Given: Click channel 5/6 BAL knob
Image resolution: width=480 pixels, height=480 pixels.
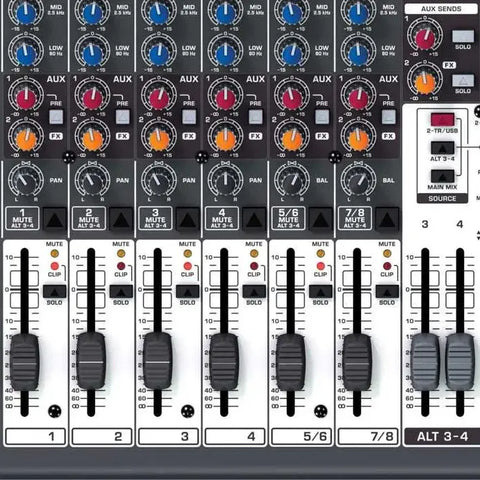Looking at the screenshot, I should [x=292, y=181].
